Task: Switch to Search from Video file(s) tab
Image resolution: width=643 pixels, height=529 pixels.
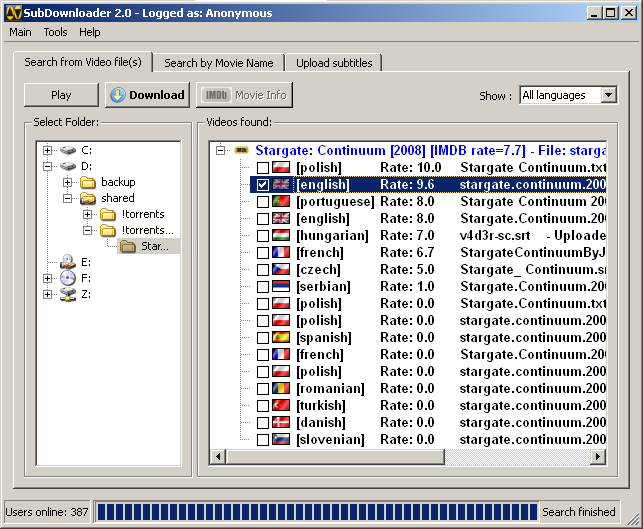Action: (83, 62)
